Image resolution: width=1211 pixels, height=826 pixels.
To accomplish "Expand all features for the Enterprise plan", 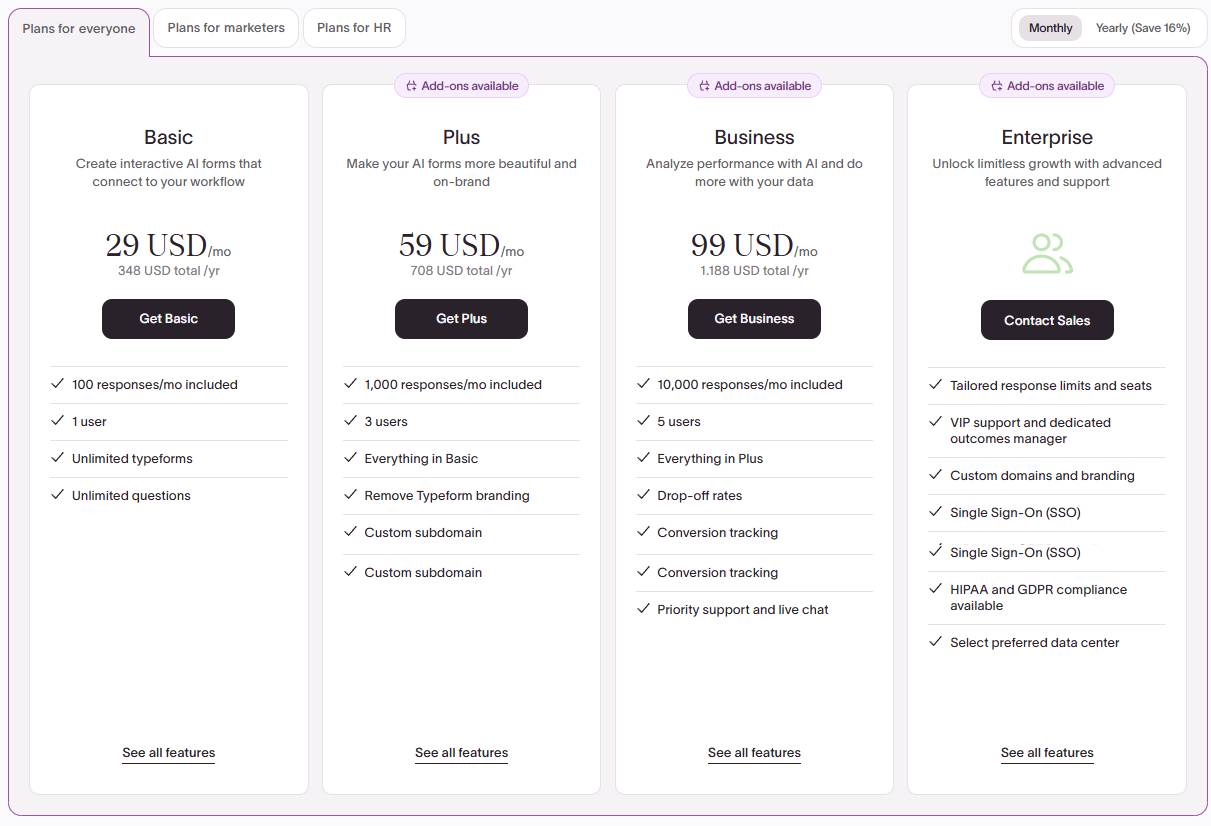I will [x=1047, y=752].
